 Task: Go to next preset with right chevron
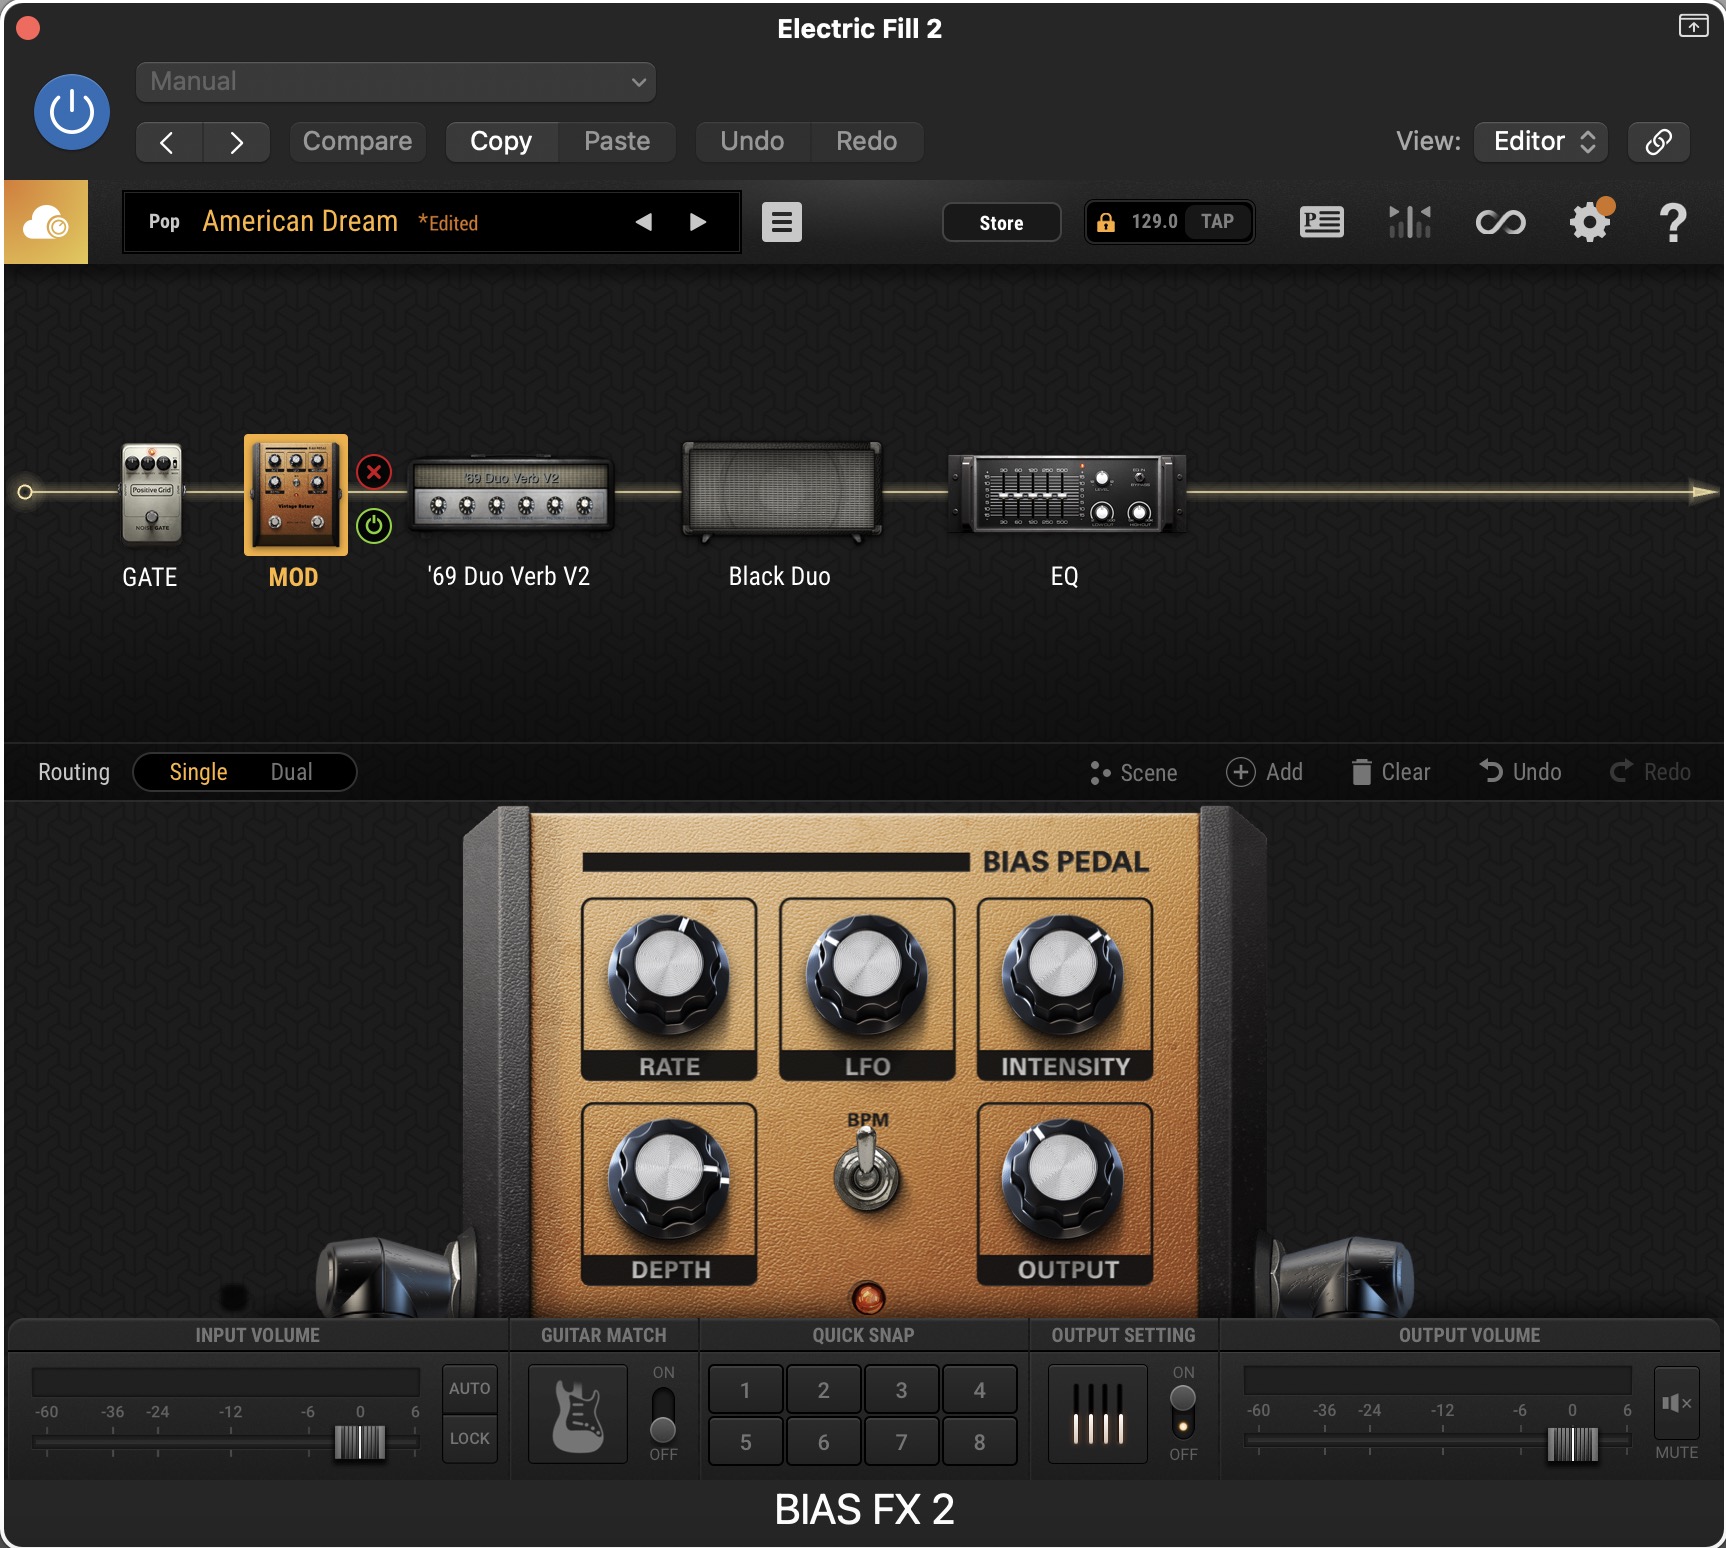coord(236,142)
